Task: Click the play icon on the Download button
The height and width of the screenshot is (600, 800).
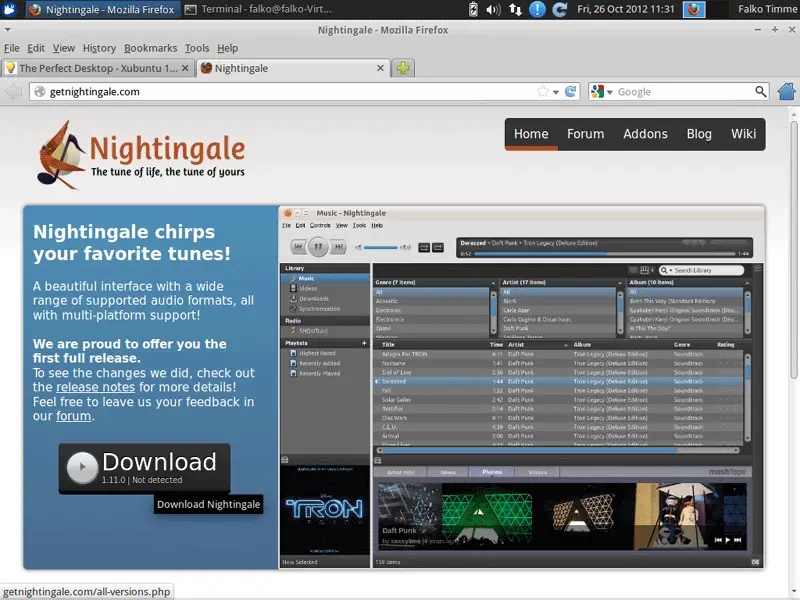Action: [82, 467]
